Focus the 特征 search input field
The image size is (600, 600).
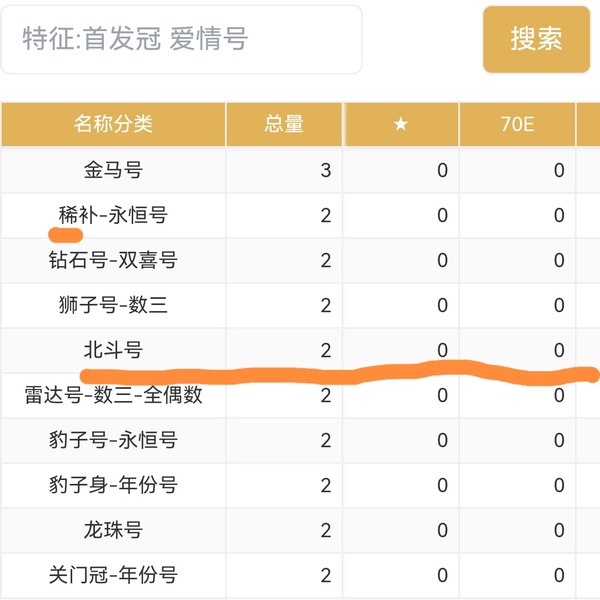[181, 39]
